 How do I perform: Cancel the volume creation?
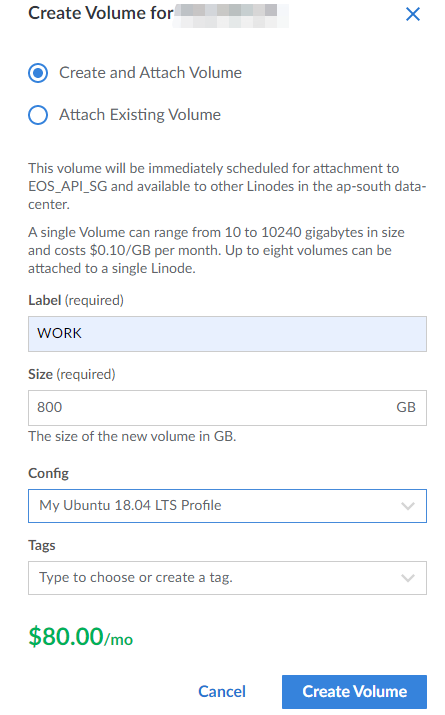[x=222, y=692]
